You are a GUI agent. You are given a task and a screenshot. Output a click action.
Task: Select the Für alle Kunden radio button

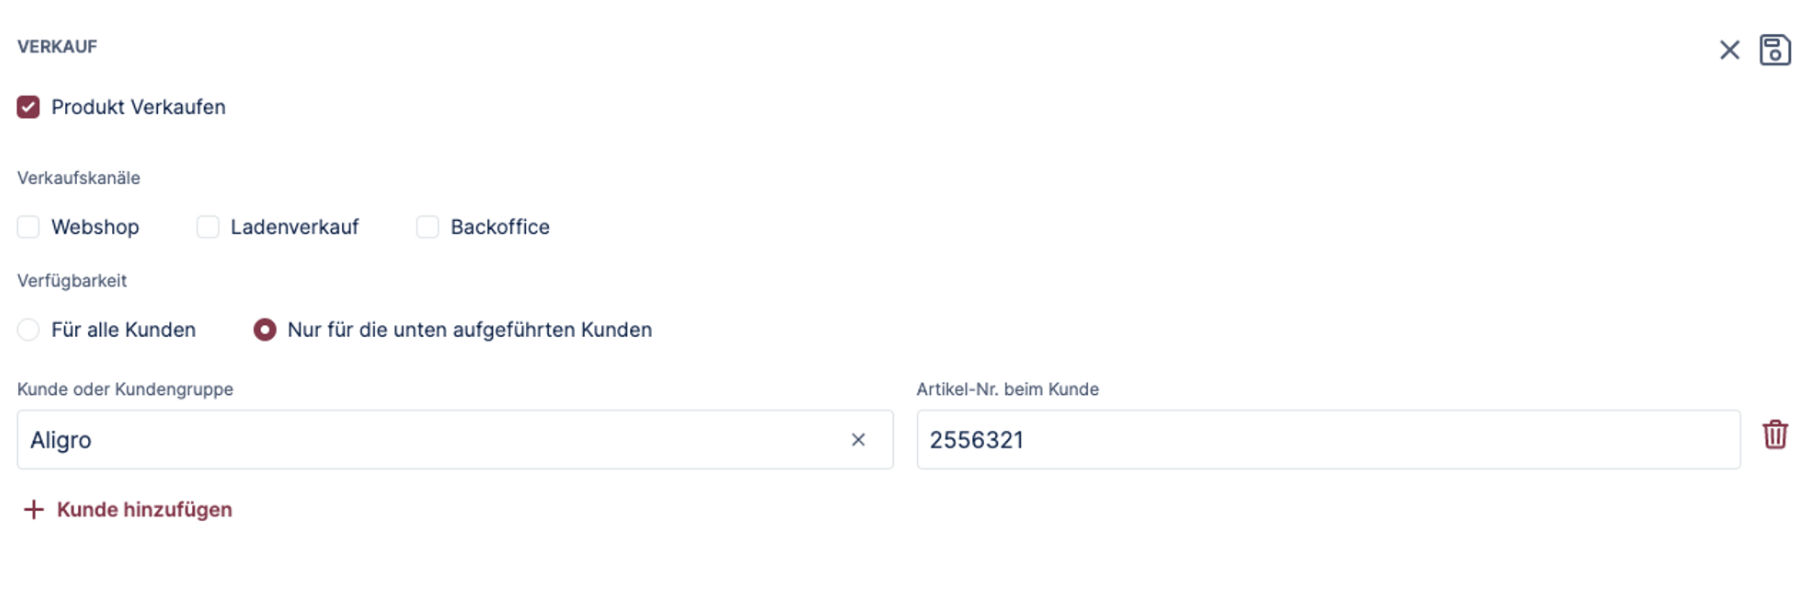28,330
